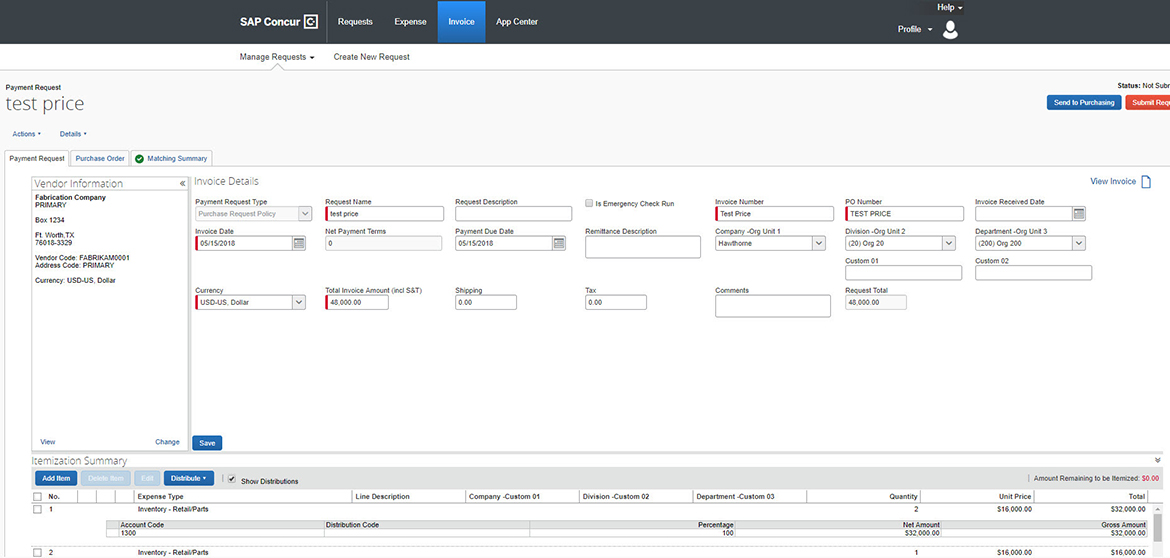Open the Invoice Date calendar picker
The width and height of the screenshot is (1170, 558).
(x=299, y=243)
